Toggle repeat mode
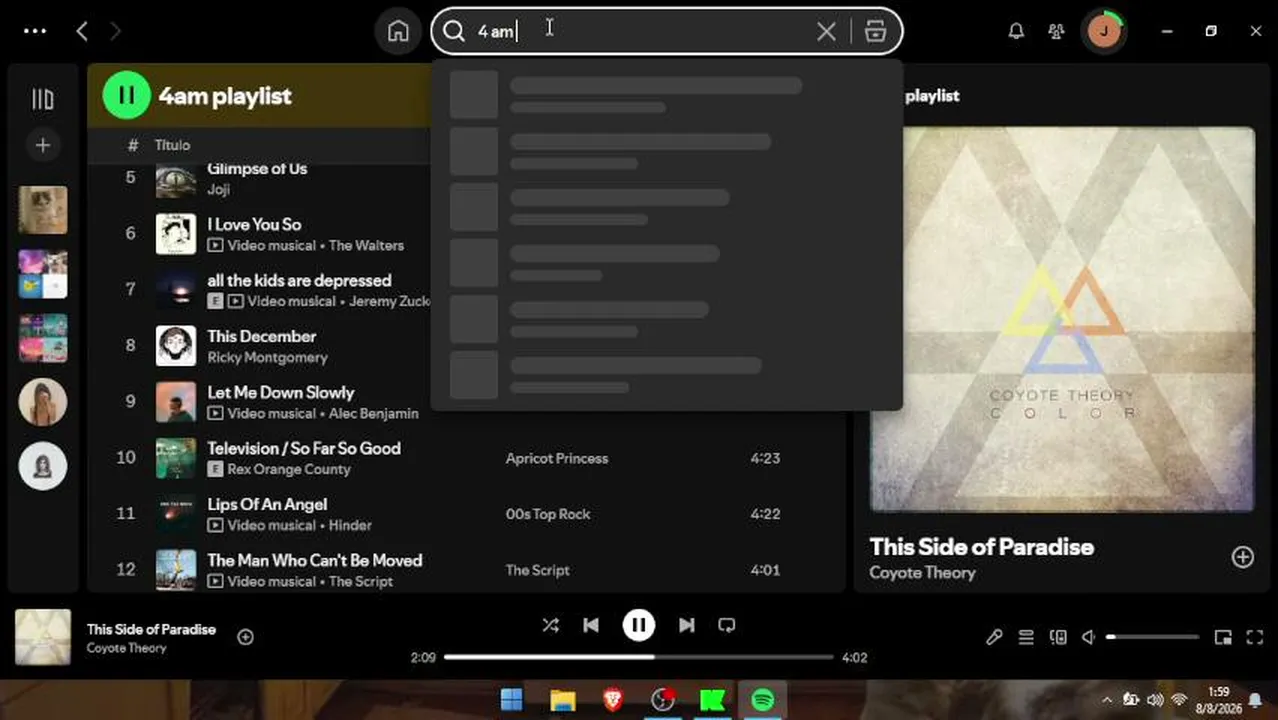The width and height of the screenshot is (1278, 720). pos(727,625)
